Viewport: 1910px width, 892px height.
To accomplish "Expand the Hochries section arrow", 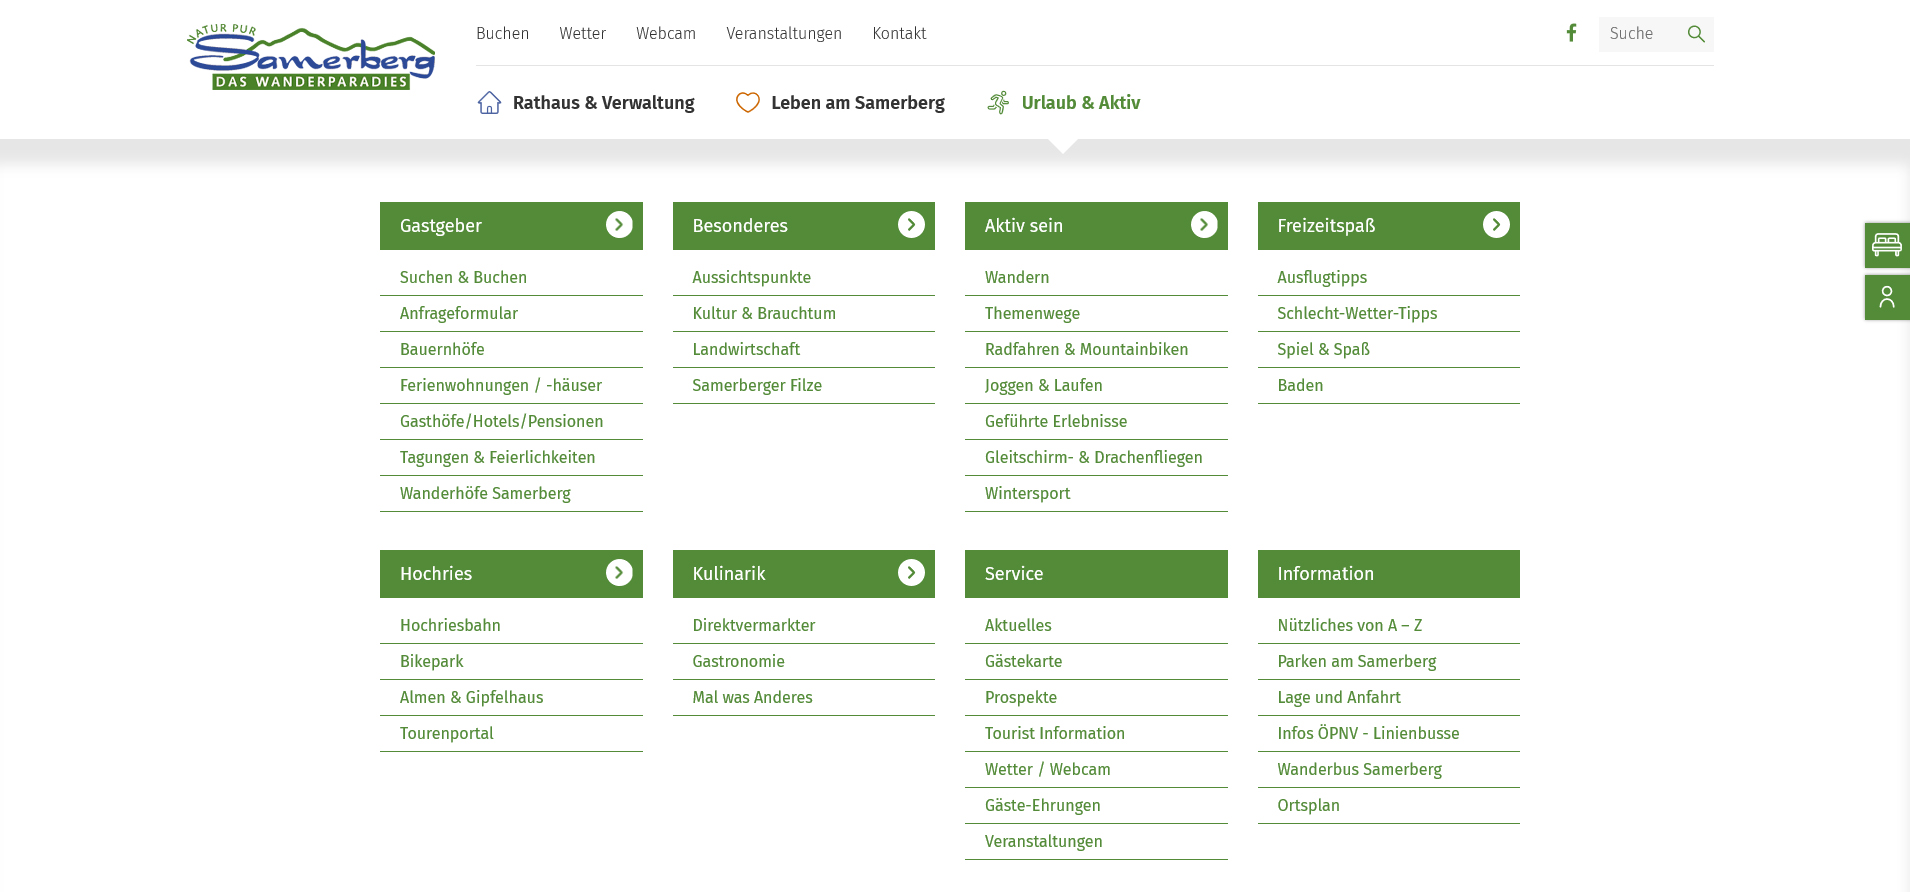I will [x=619, y=573].
